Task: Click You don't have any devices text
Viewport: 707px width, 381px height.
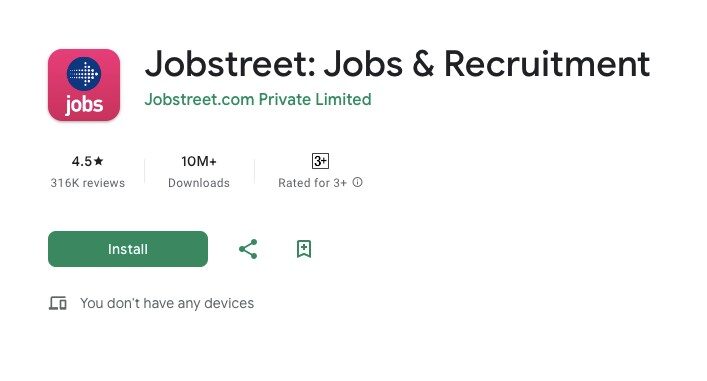Action: coord(167,303)
